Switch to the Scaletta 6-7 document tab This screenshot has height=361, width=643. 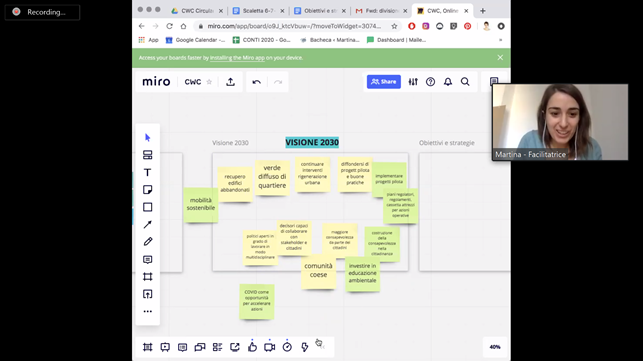click(258, 11)
